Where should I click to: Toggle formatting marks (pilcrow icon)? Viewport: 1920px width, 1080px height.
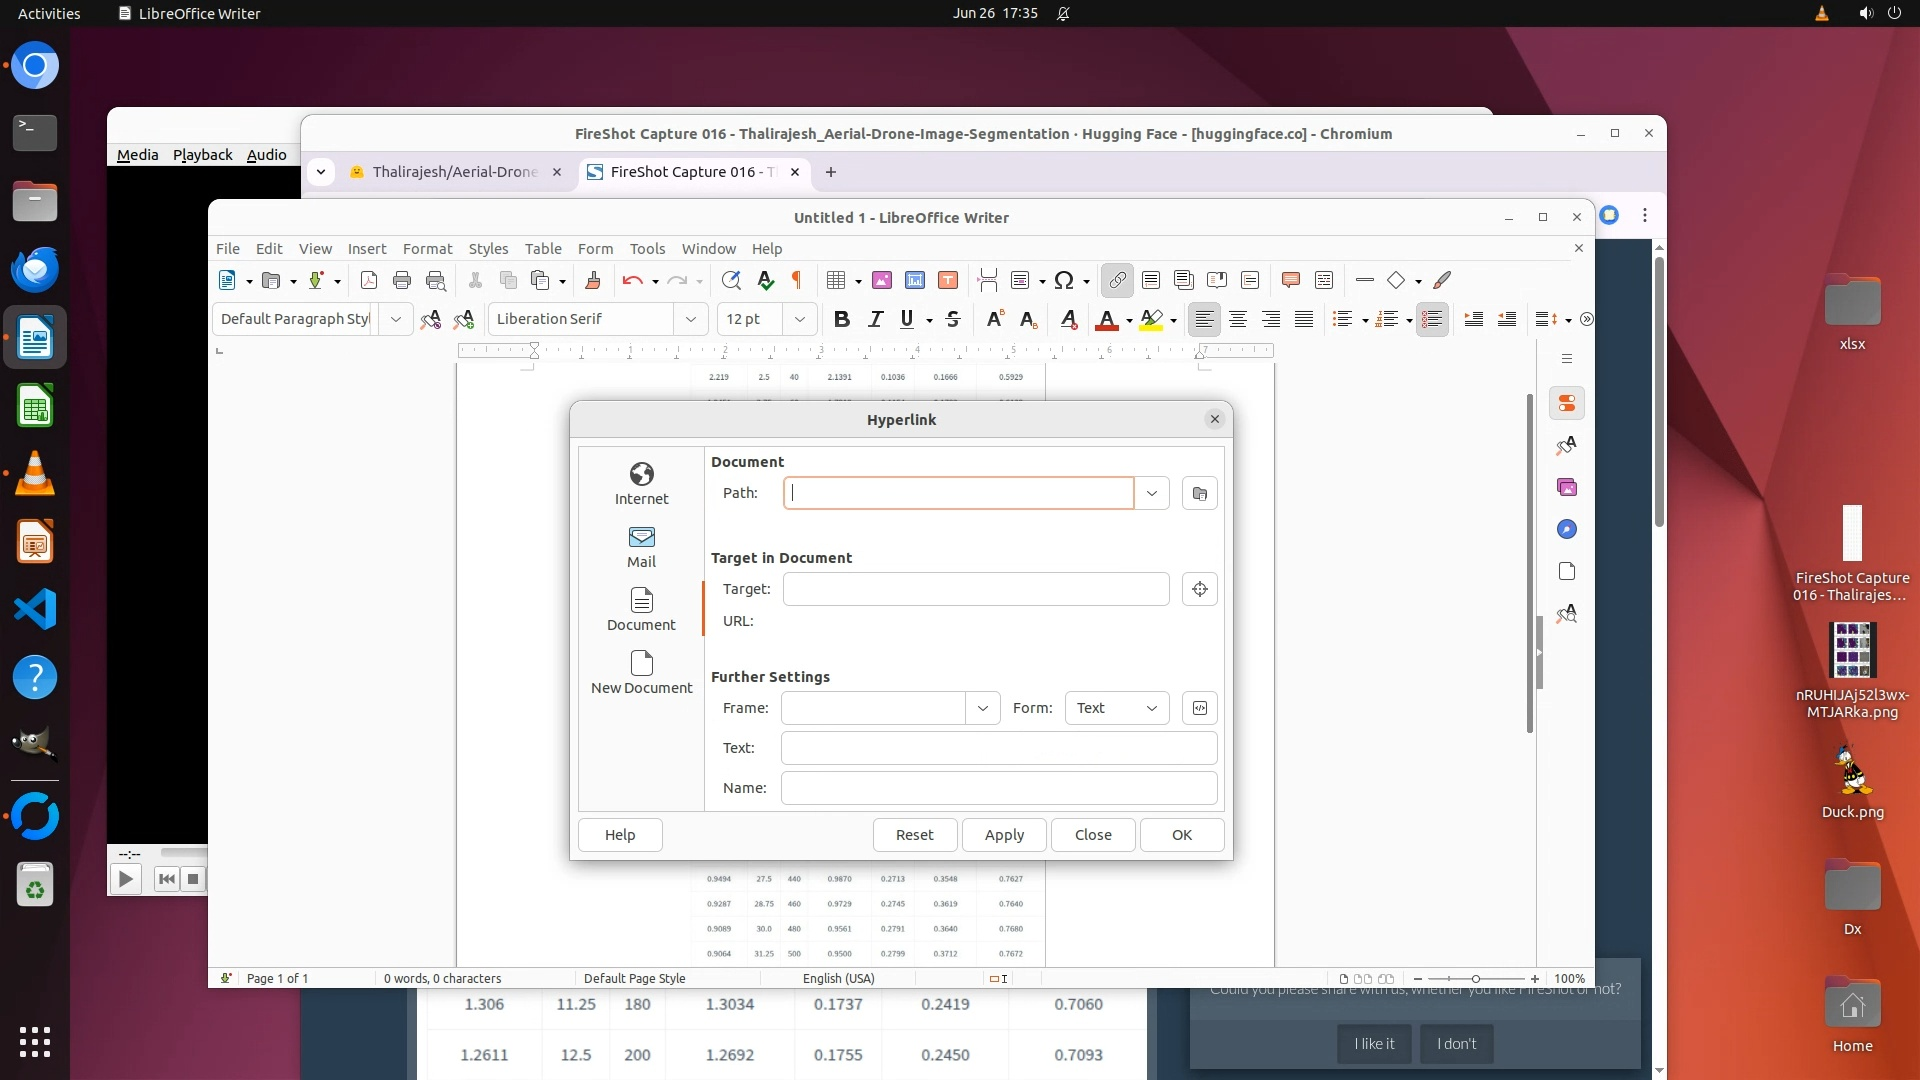[x=797, y=280]
